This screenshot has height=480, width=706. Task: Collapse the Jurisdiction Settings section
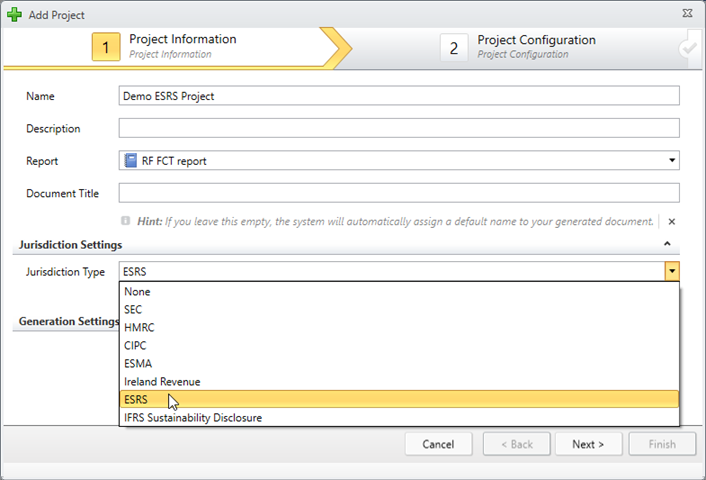tap(667, 244)
